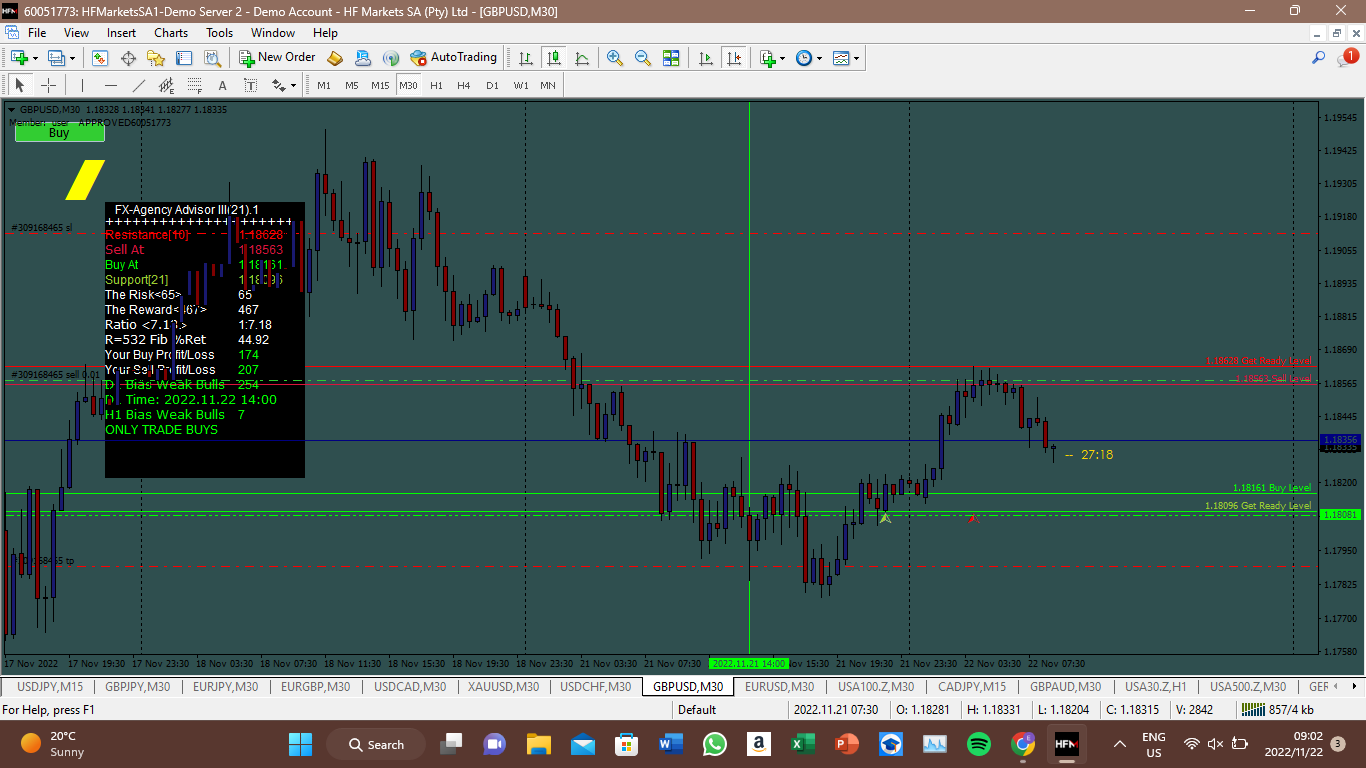Select the Crosshair tool
Viewport: 1366px width, 768px height.
[x=47, y=85]
